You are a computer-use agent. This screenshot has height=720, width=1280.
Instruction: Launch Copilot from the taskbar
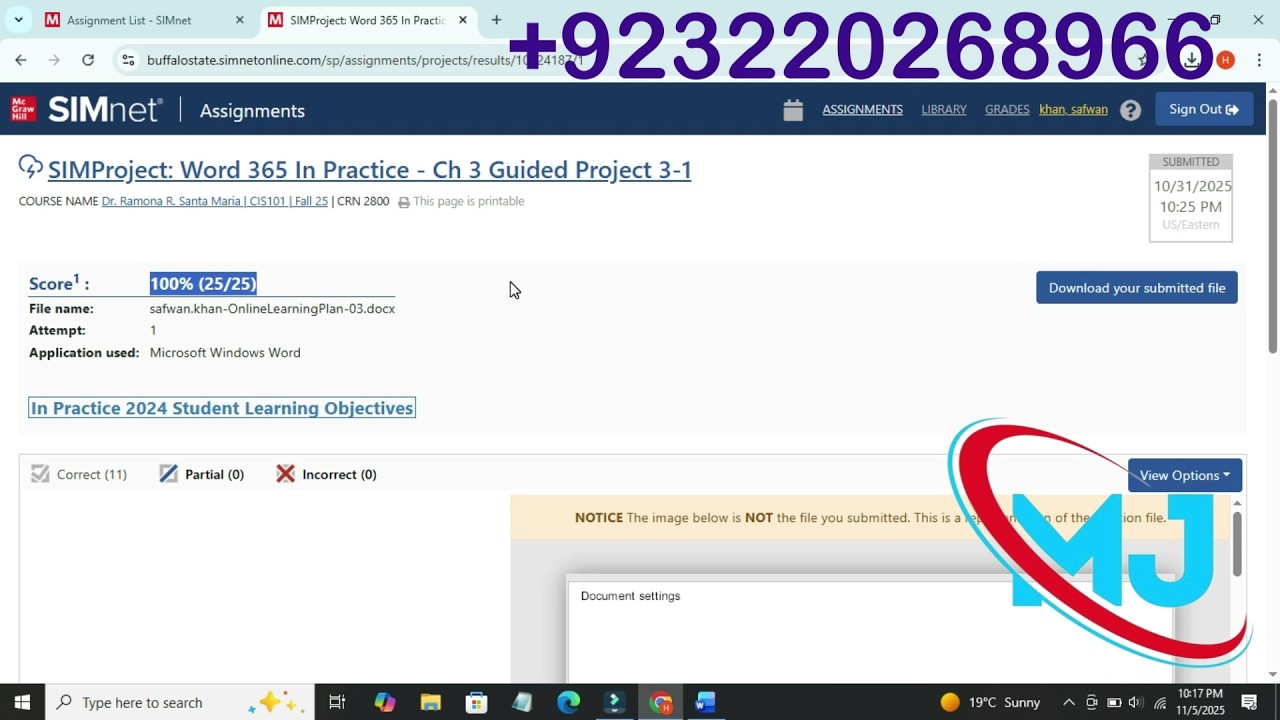coord(385,702)
